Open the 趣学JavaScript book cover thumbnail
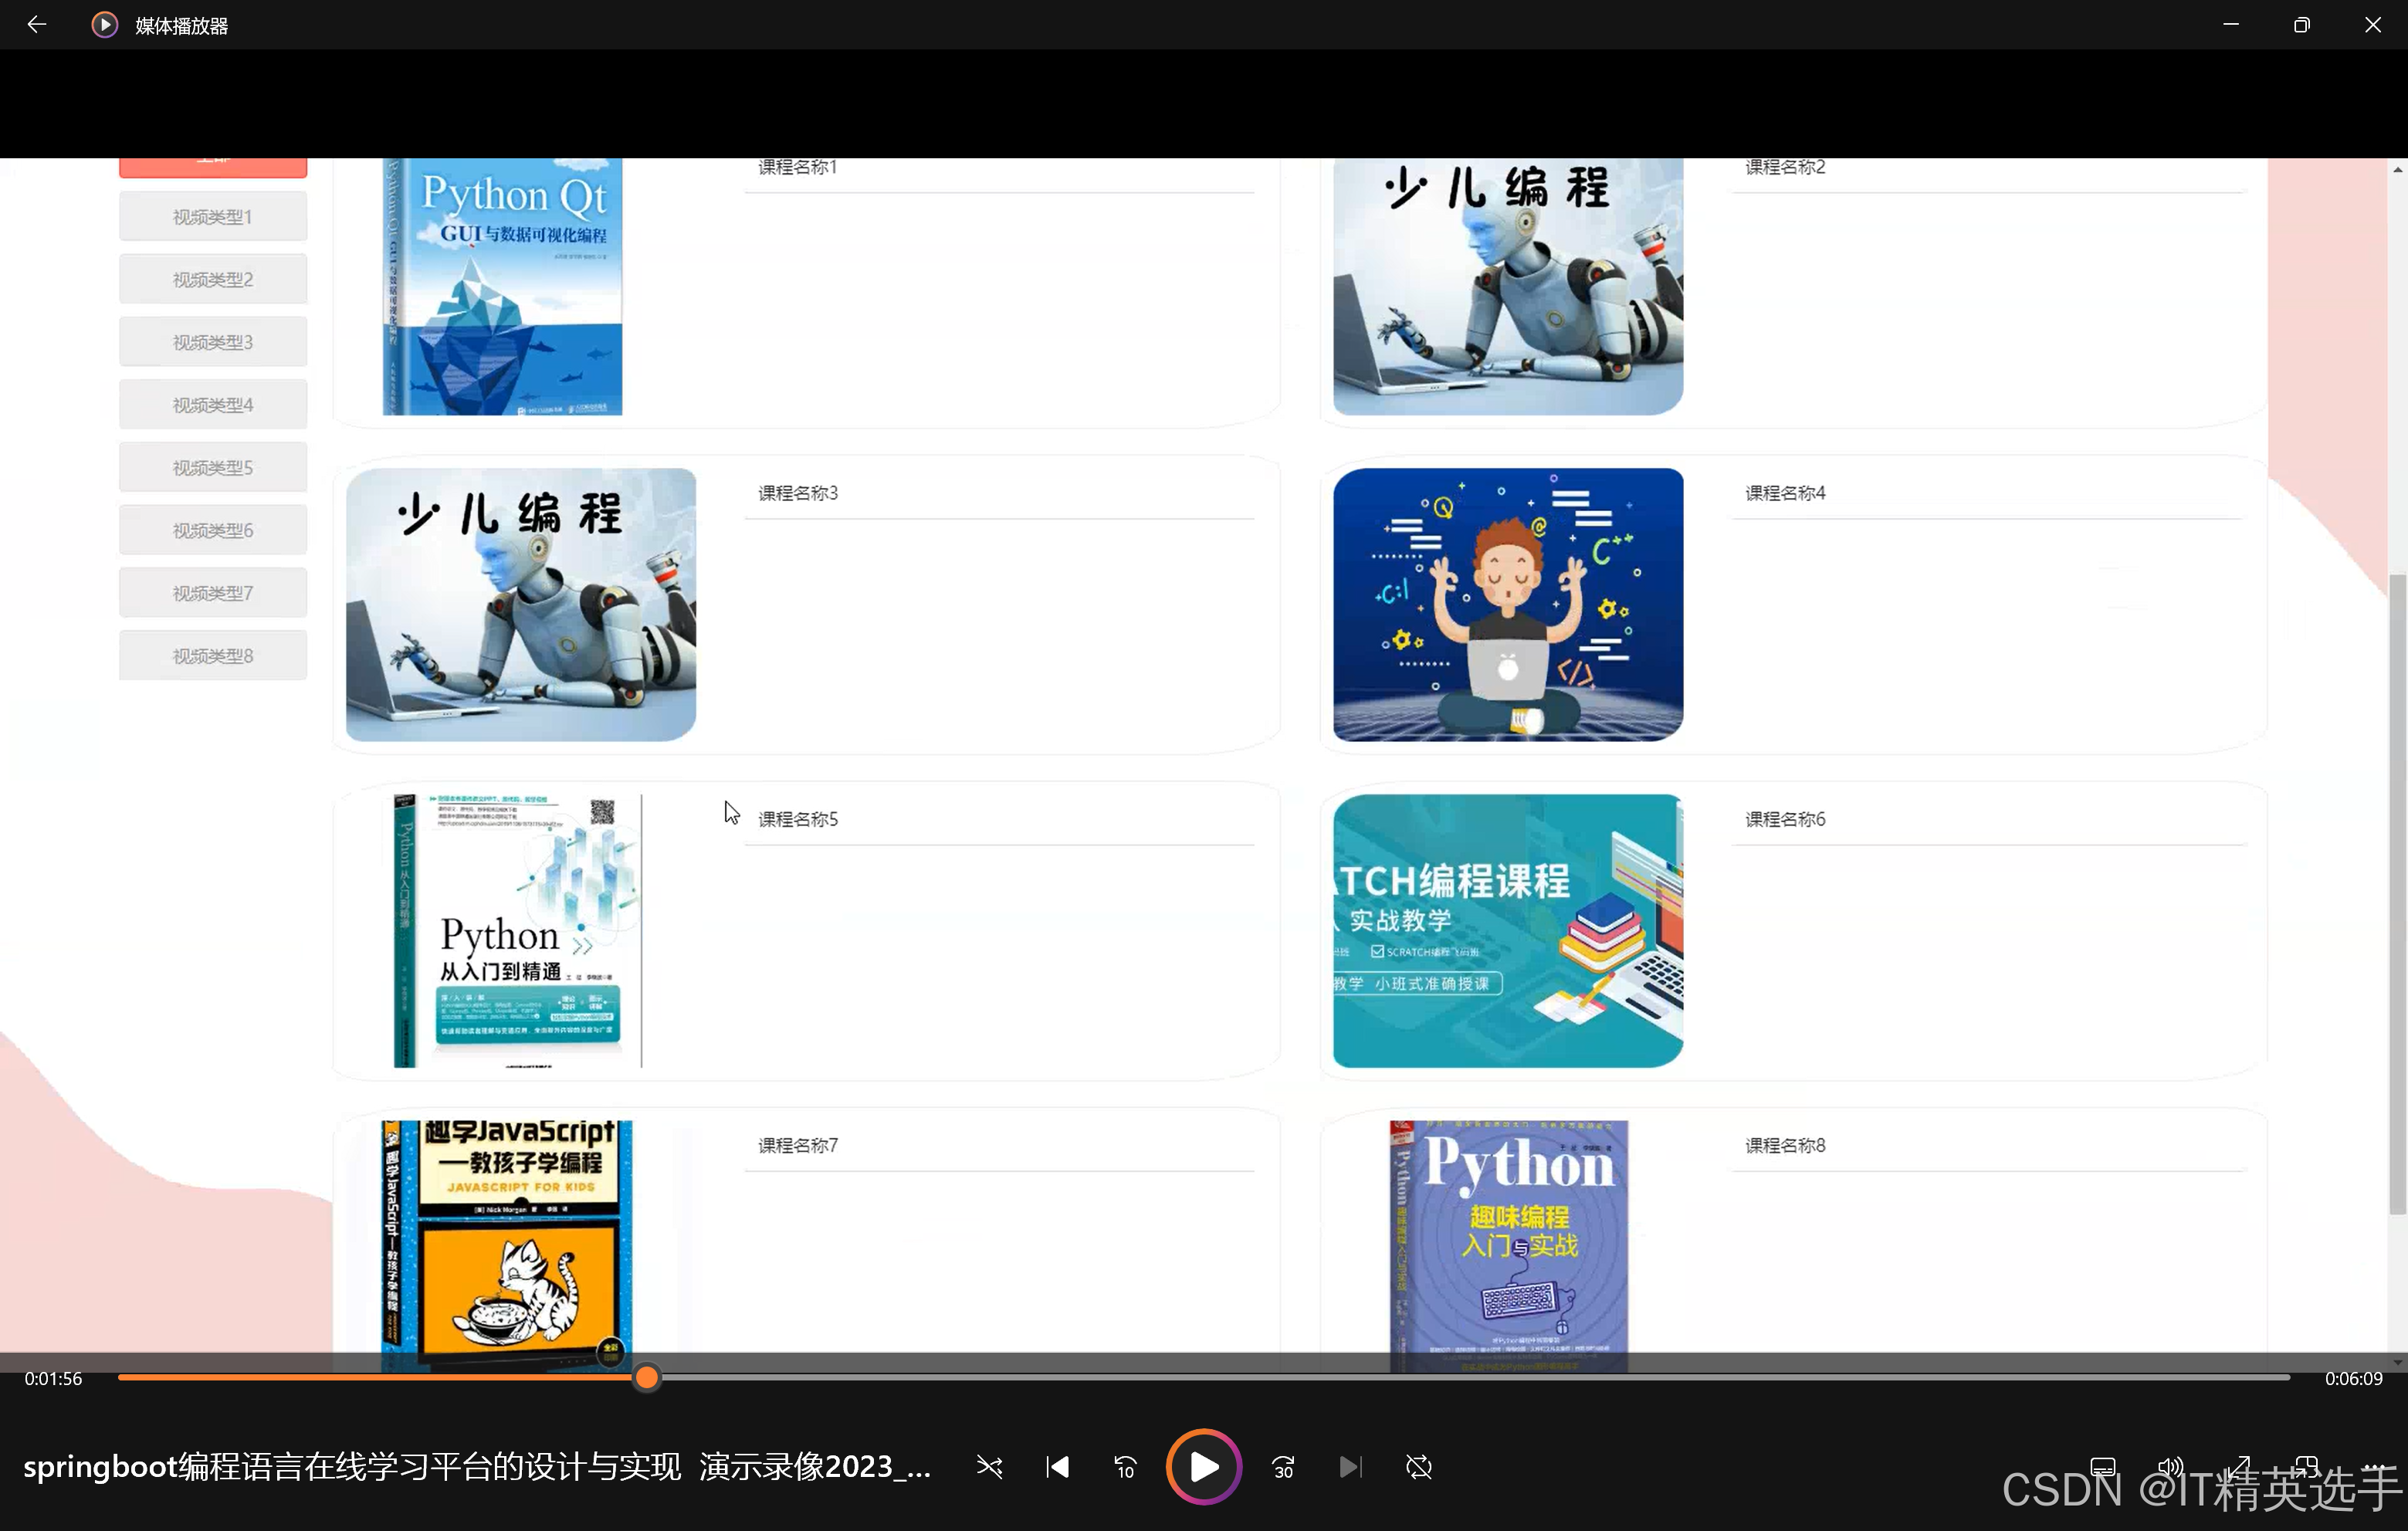The height and width of the screenshot is (1531, 2408). (506, 1245)
